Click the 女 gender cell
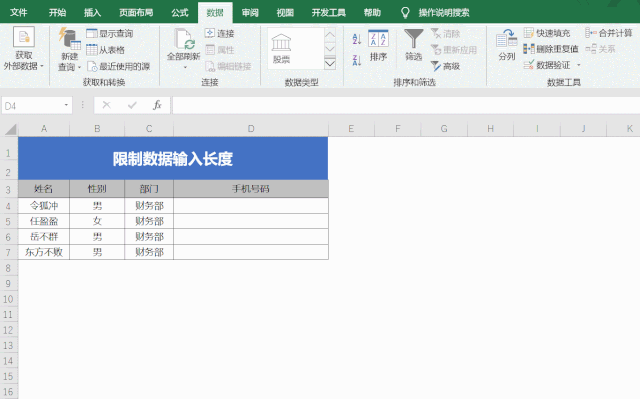Viewport: 640px width, 399px height. (97, 221)
